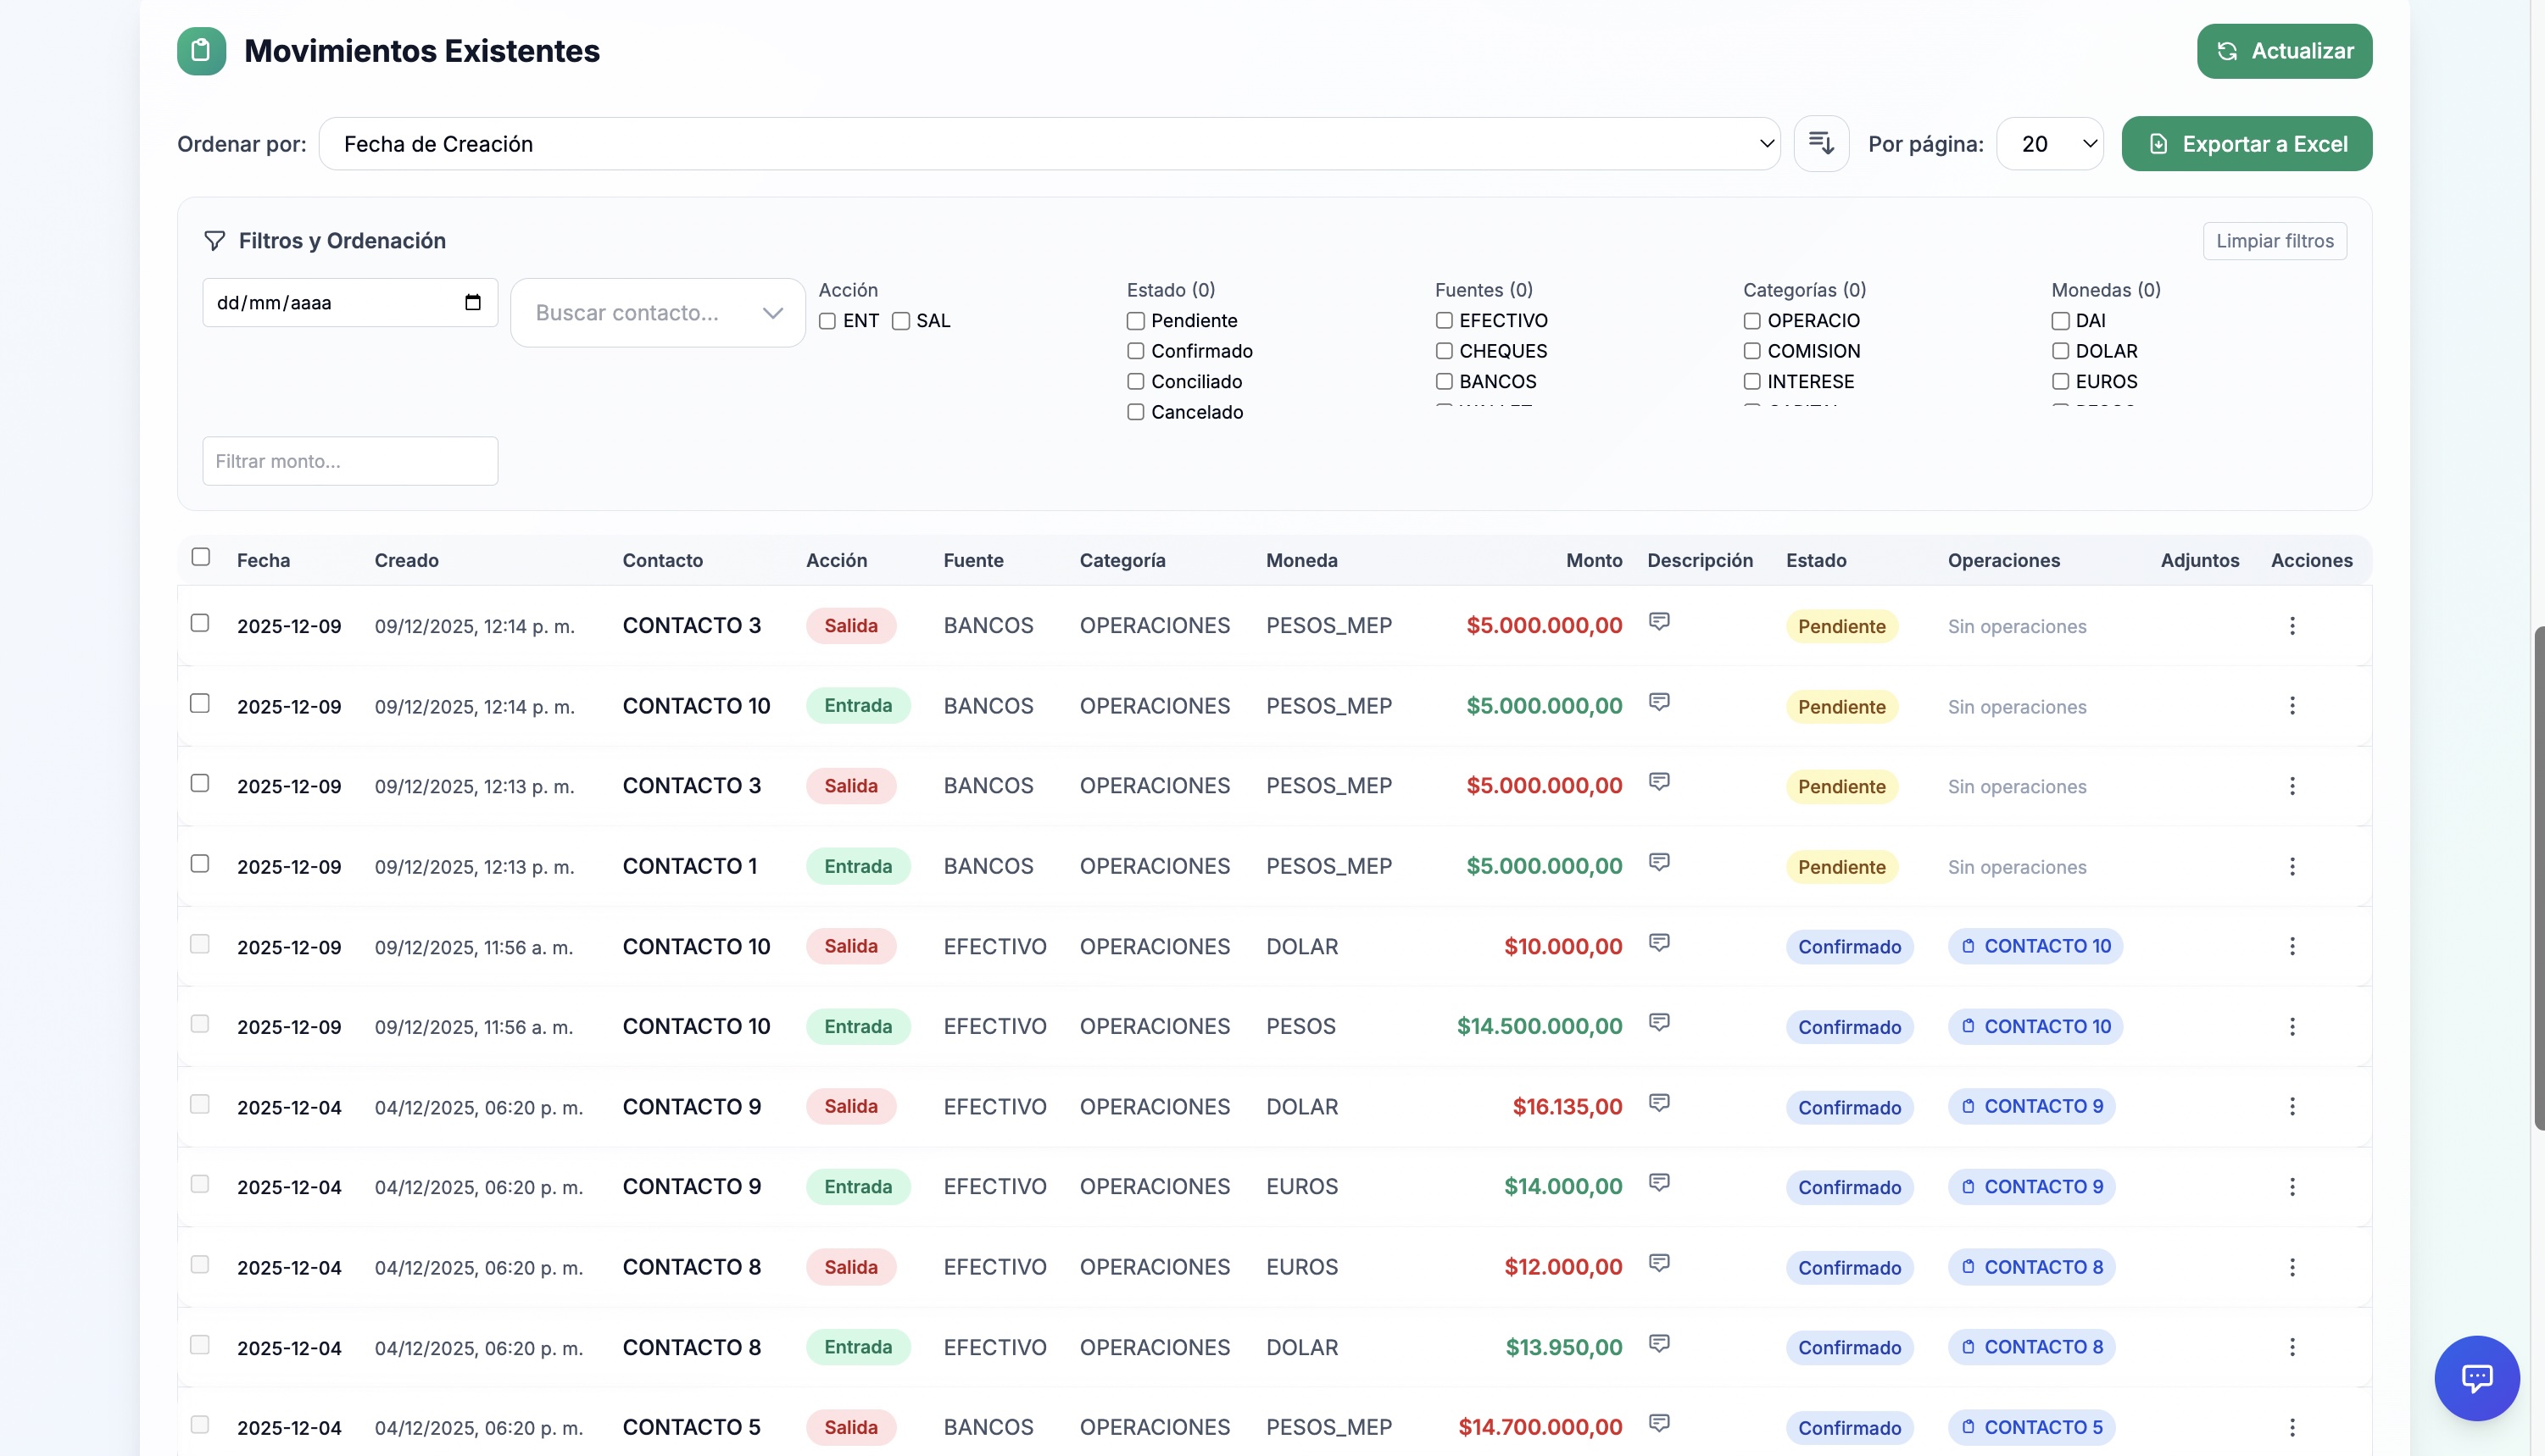Tick the select-all checkbox in table header
Image resolution: width=2545 pixels, height=1456 pixels.
click(x=201, y=557)
